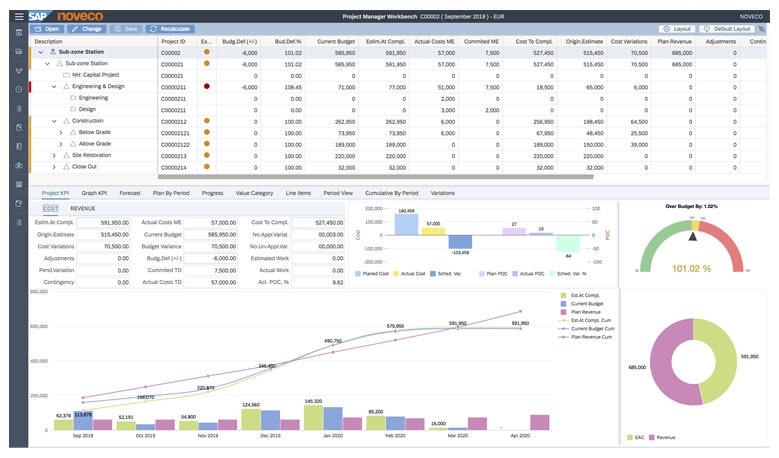Viewport: 779px width, 458px height.
Task: Click cell C00002122 in Project ID column
Action: [x=175, y=145]
